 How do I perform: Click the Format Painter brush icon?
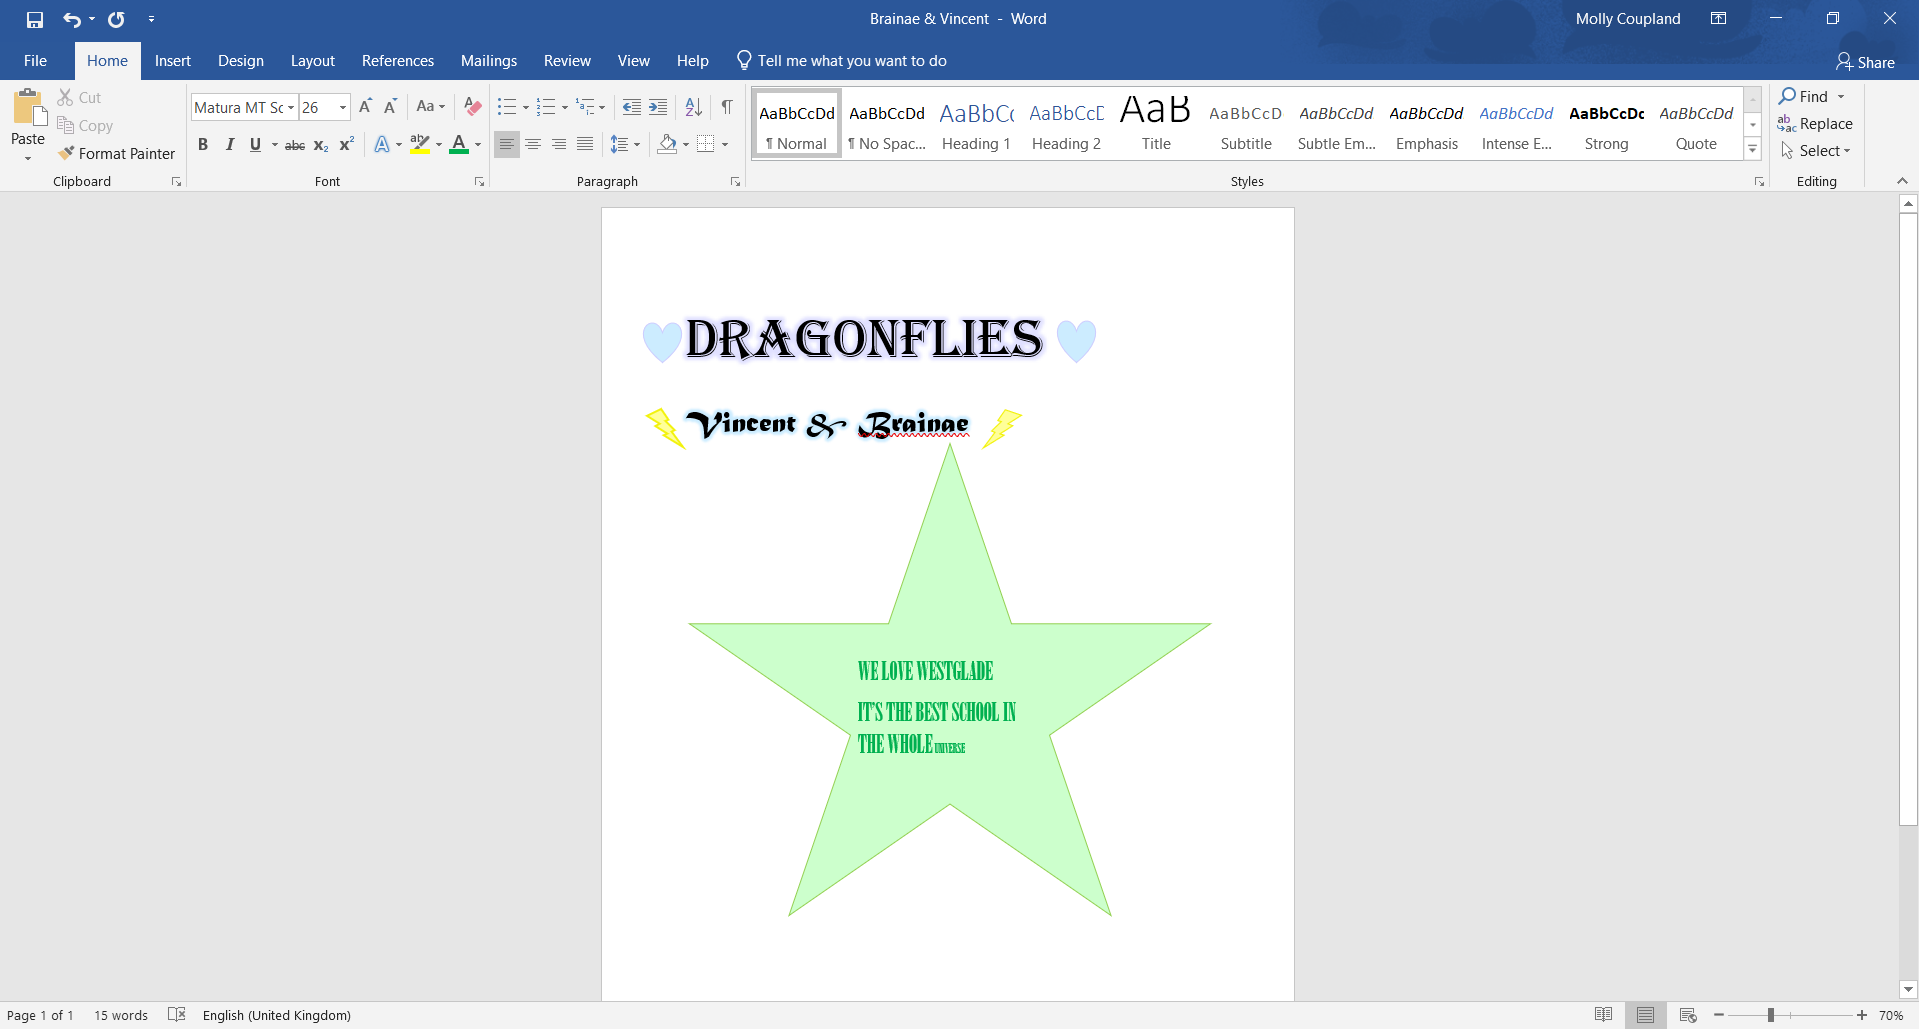pyautogui.click(x=67, y=153)
